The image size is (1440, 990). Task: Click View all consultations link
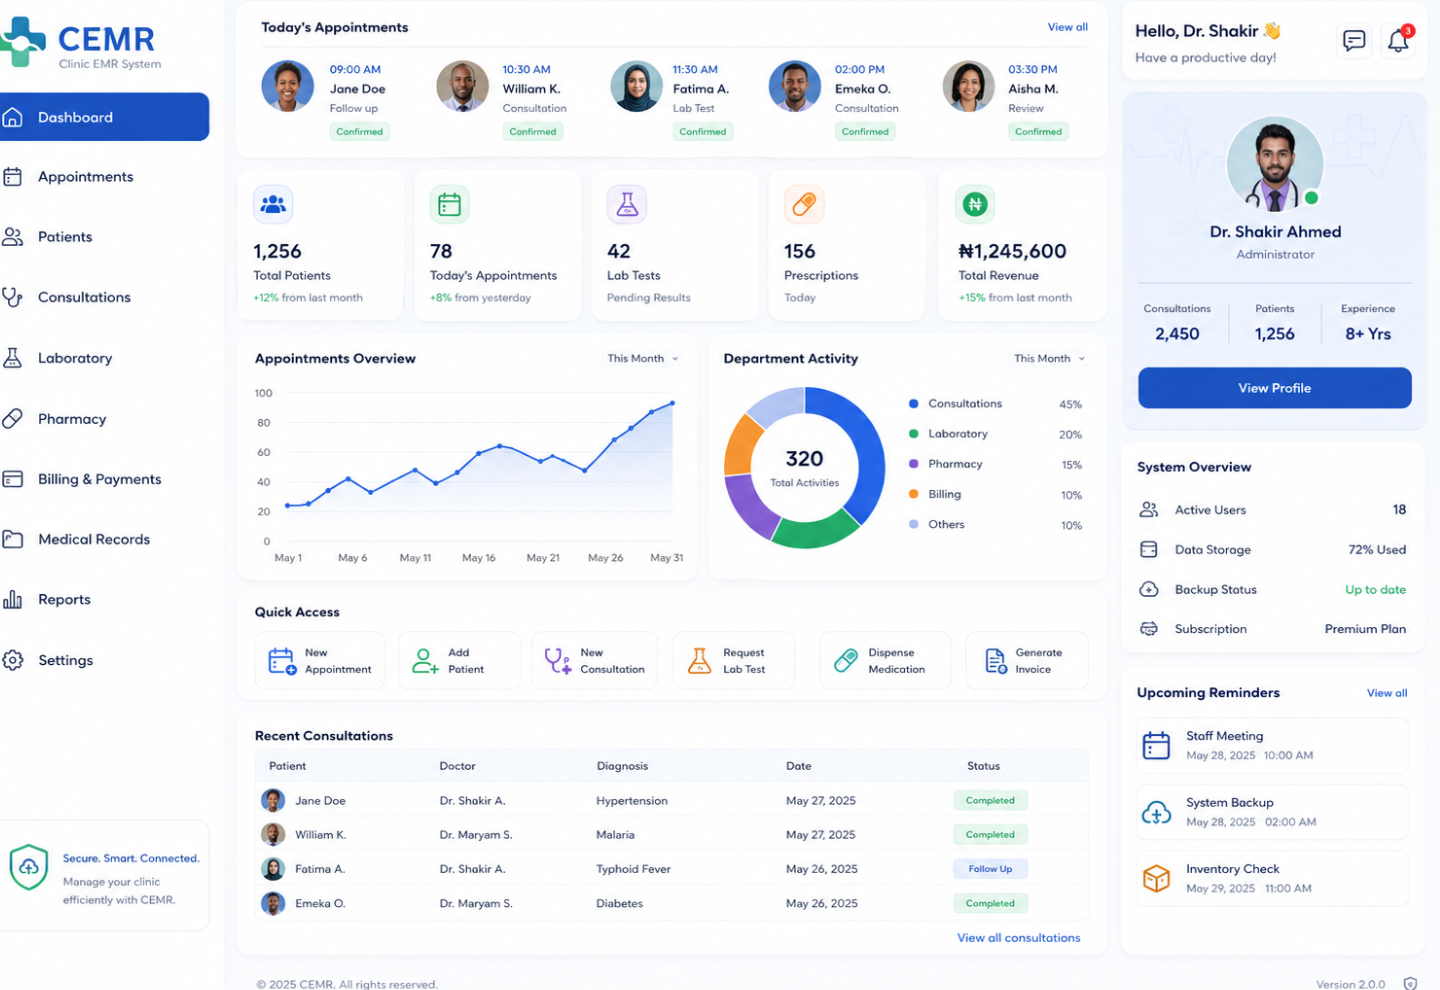pyautogui.click(x=1019, y=938)
